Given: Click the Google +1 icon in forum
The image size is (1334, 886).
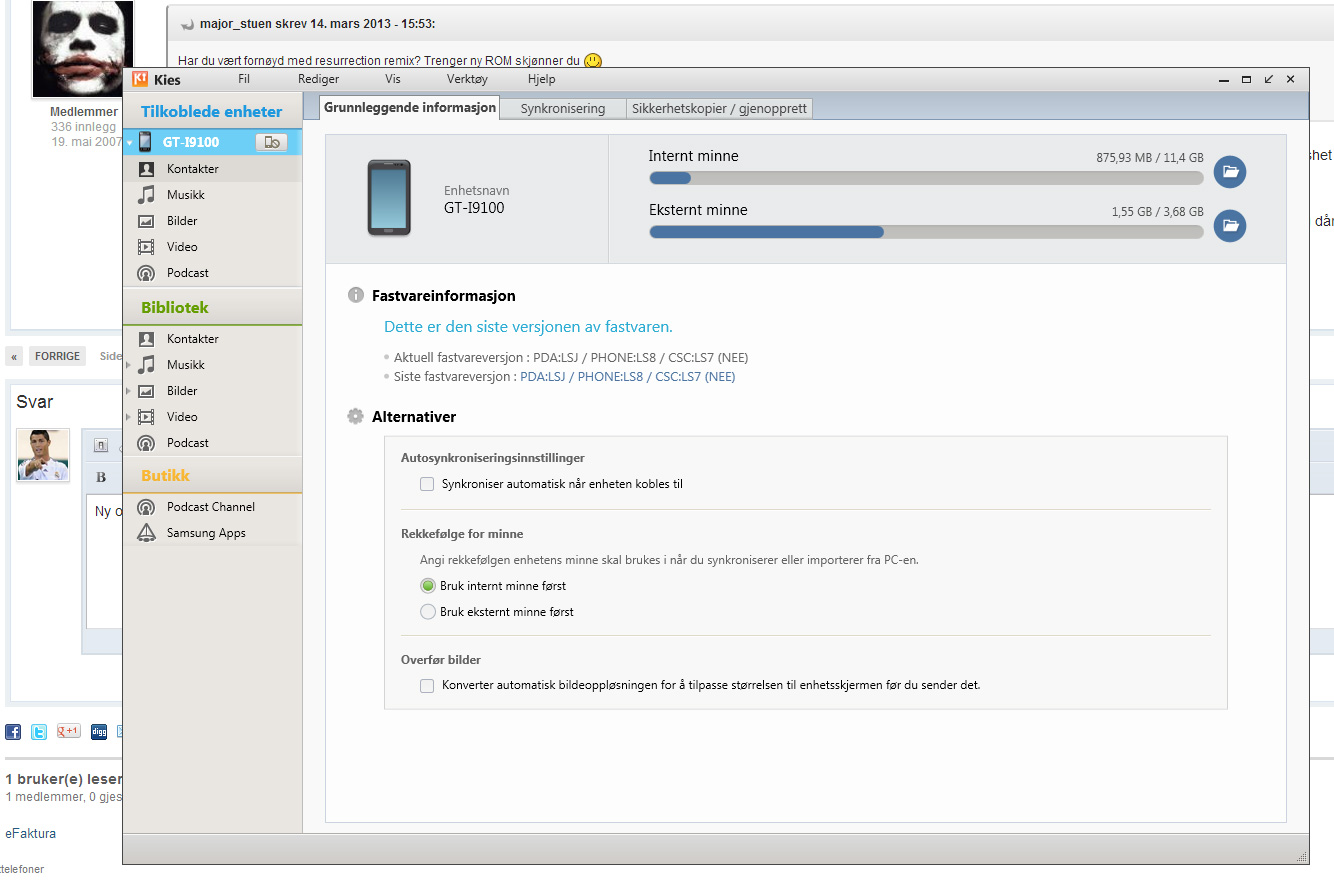Looking at the screenshot, I should [68, 732].
